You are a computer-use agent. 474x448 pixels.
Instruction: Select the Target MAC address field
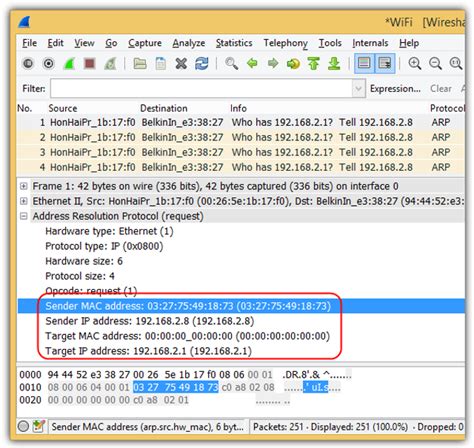[x=187, y=336]
